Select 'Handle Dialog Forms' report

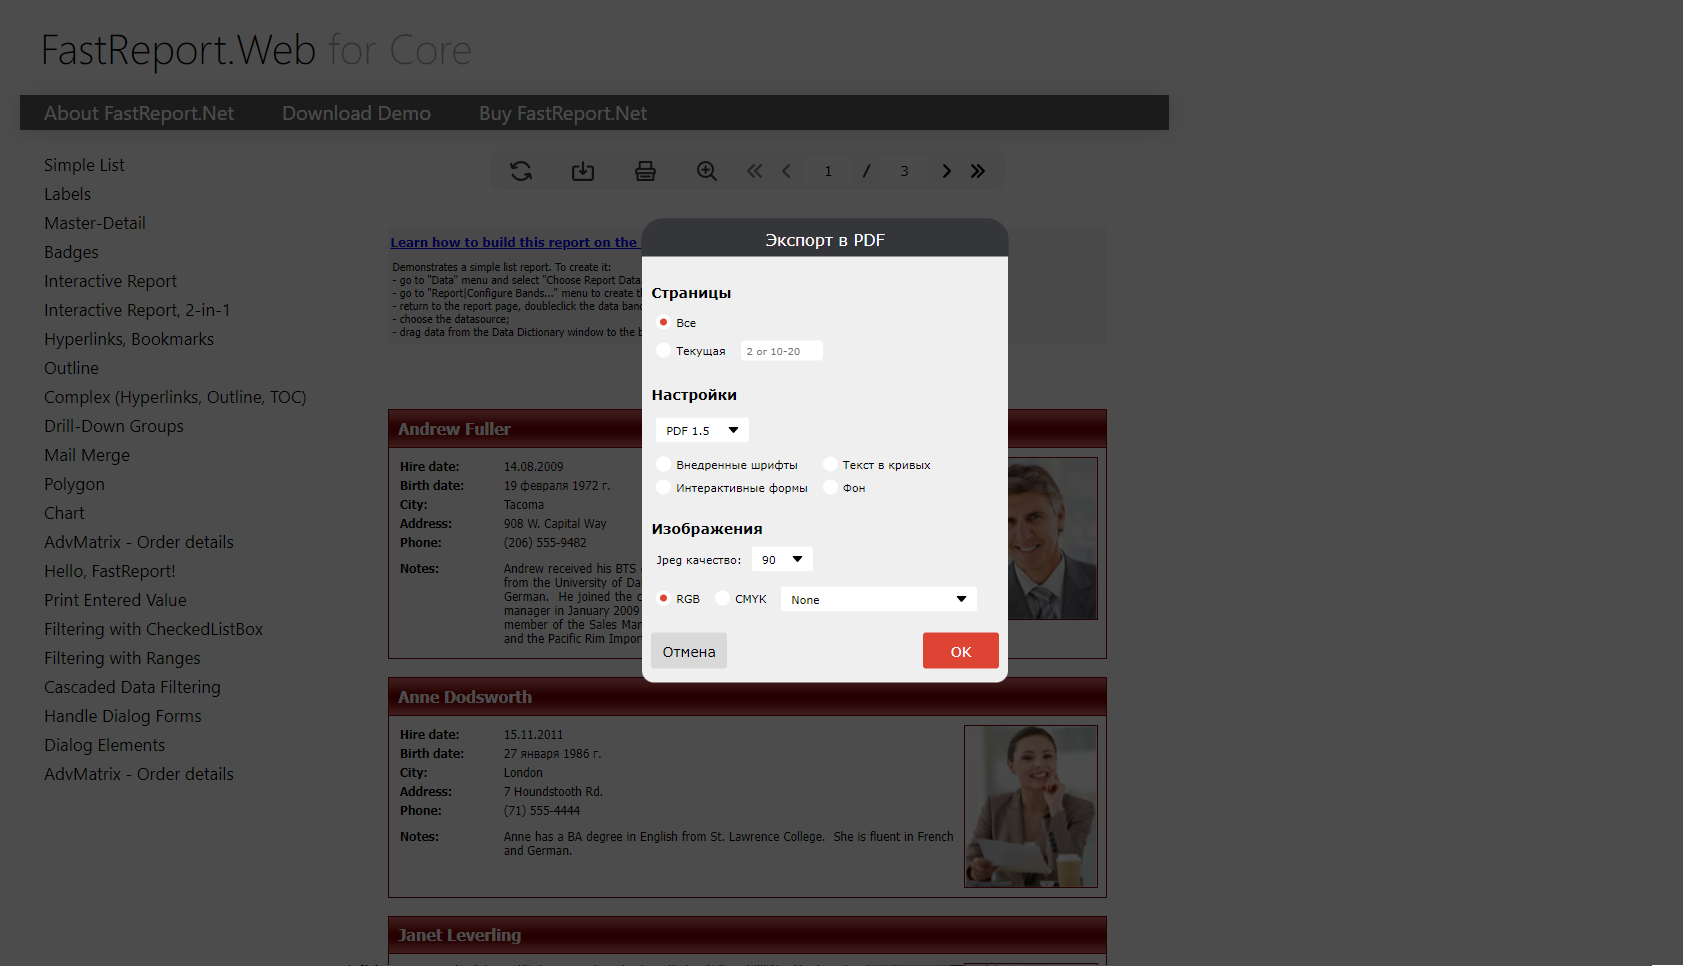[123, 716]
